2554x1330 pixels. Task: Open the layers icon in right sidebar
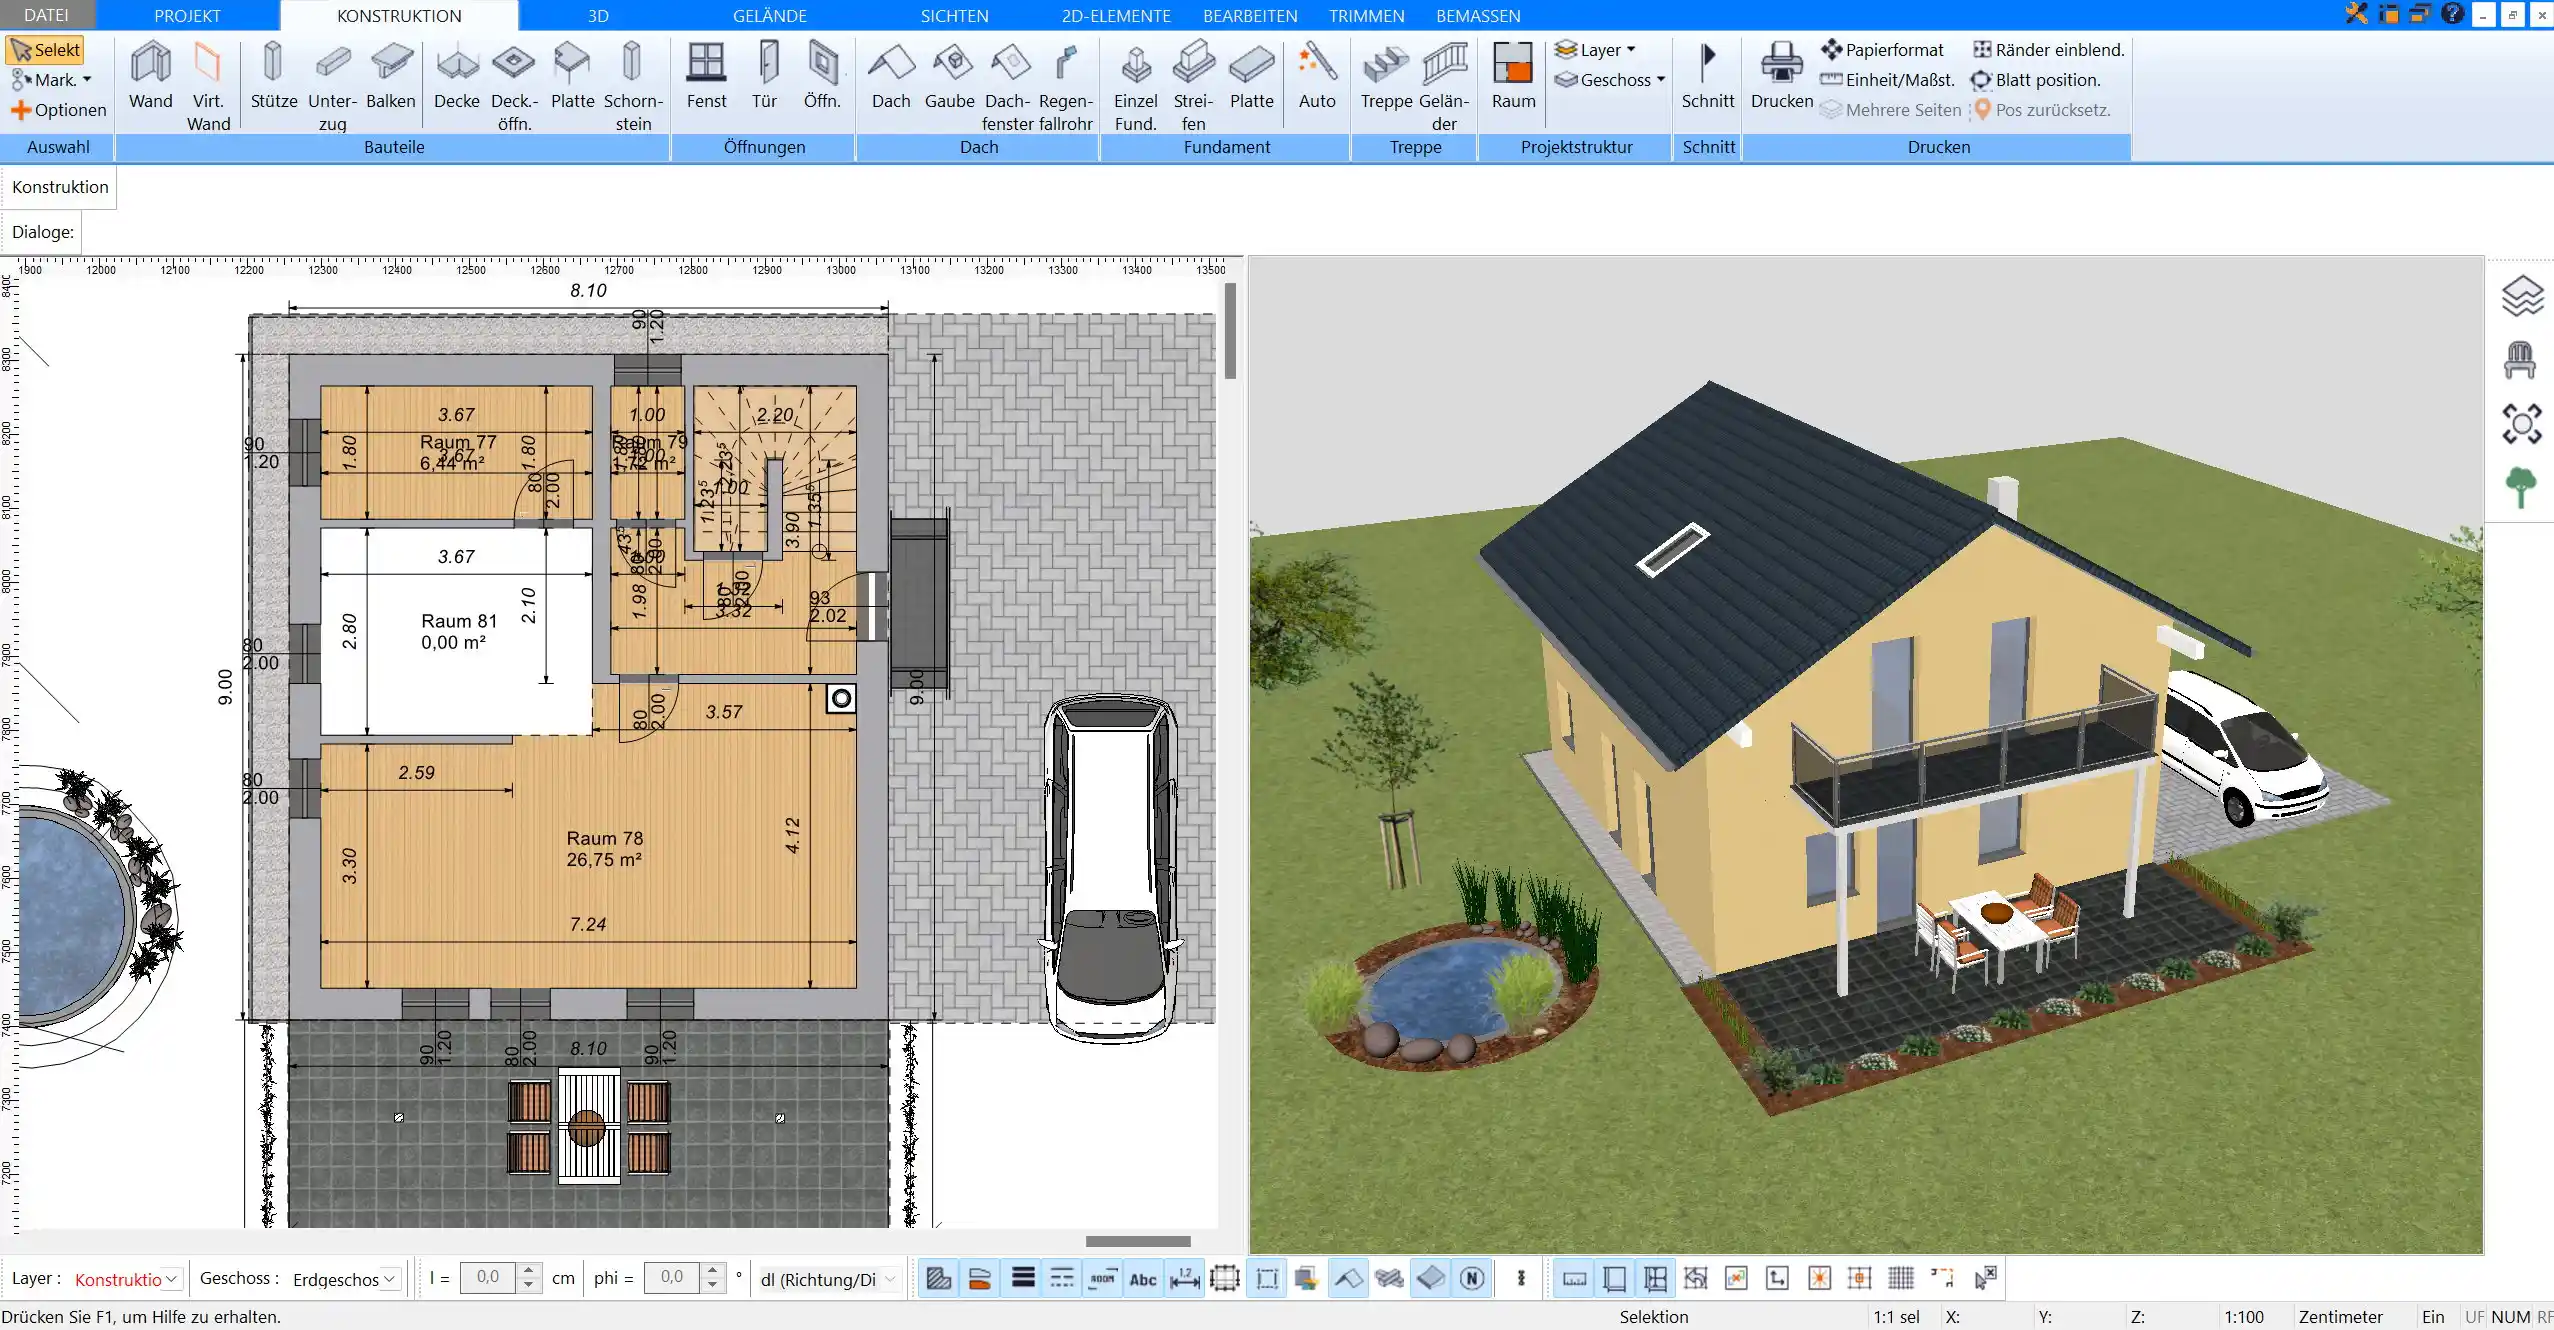click(2522, 296)
